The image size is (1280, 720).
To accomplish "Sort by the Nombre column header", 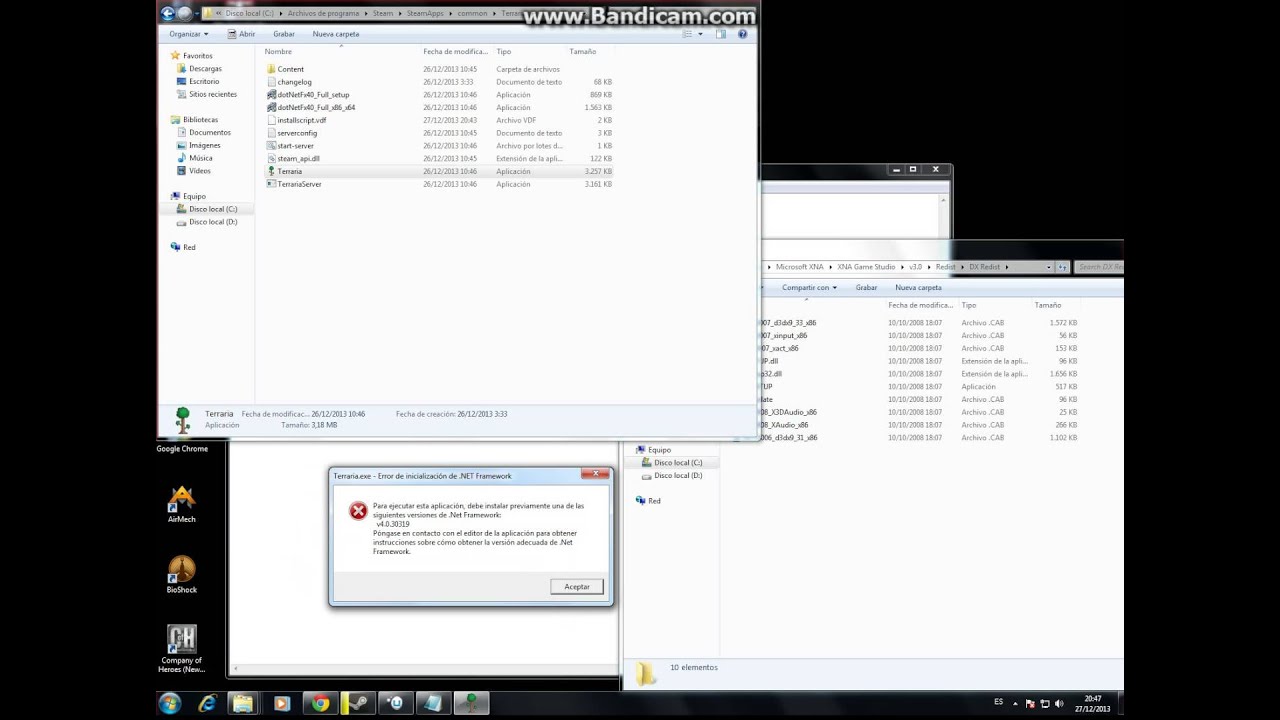I will point(278,52).
